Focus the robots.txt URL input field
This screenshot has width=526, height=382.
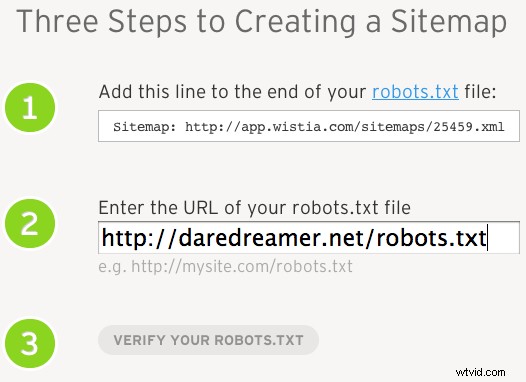point(309,237)
